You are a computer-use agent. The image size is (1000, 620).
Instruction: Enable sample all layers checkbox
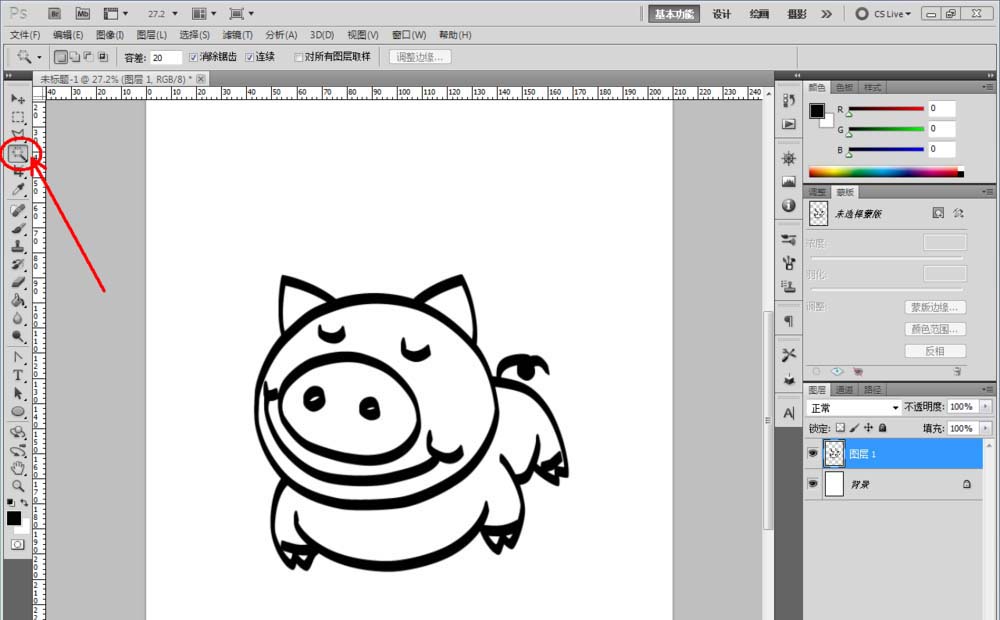[x=298, y=57]
